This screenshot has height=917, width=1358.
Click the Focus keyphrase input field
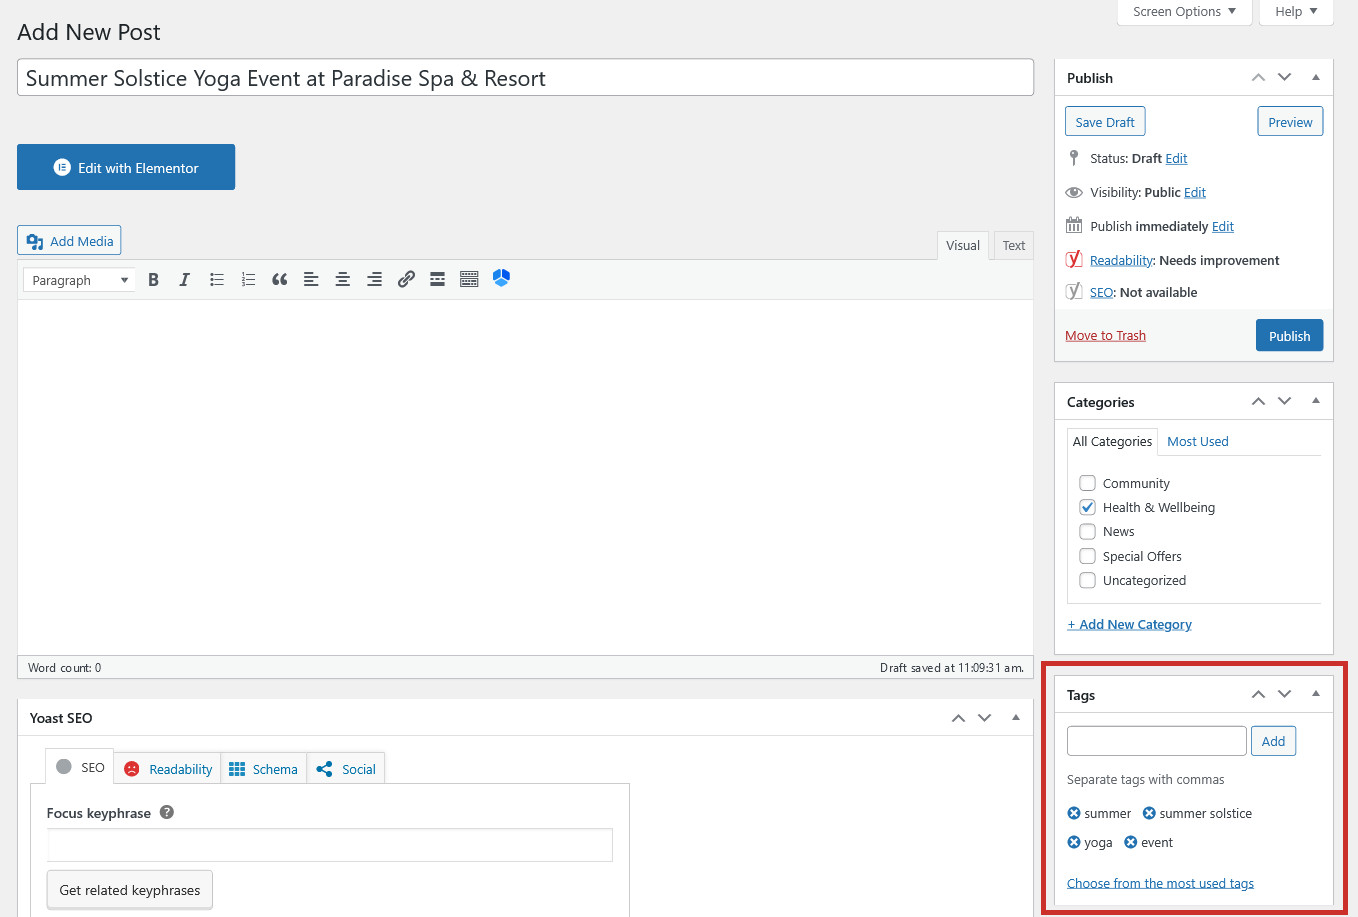tap(330, 845)
